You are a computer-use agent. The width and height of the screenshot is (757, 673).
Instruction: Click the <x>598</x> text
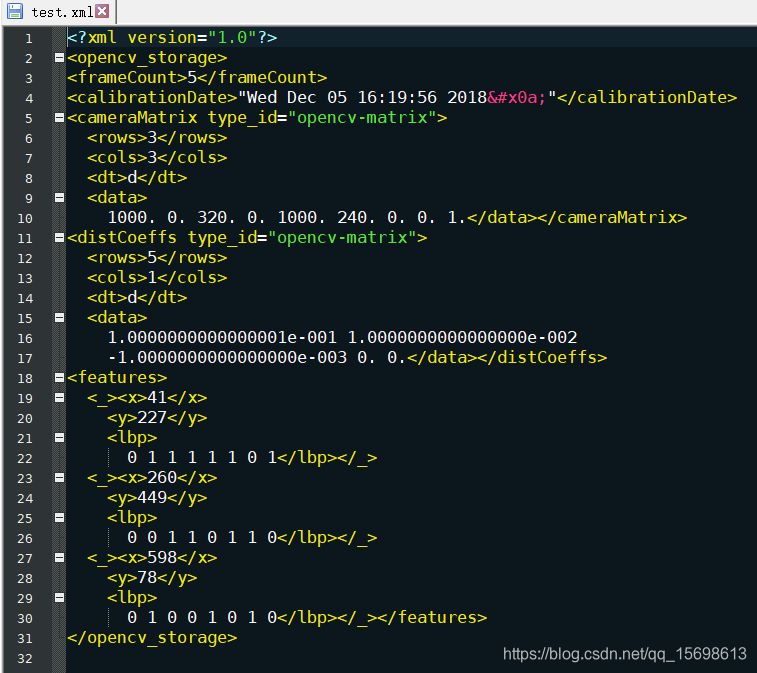pyautogui.click(x=167, y=558)
